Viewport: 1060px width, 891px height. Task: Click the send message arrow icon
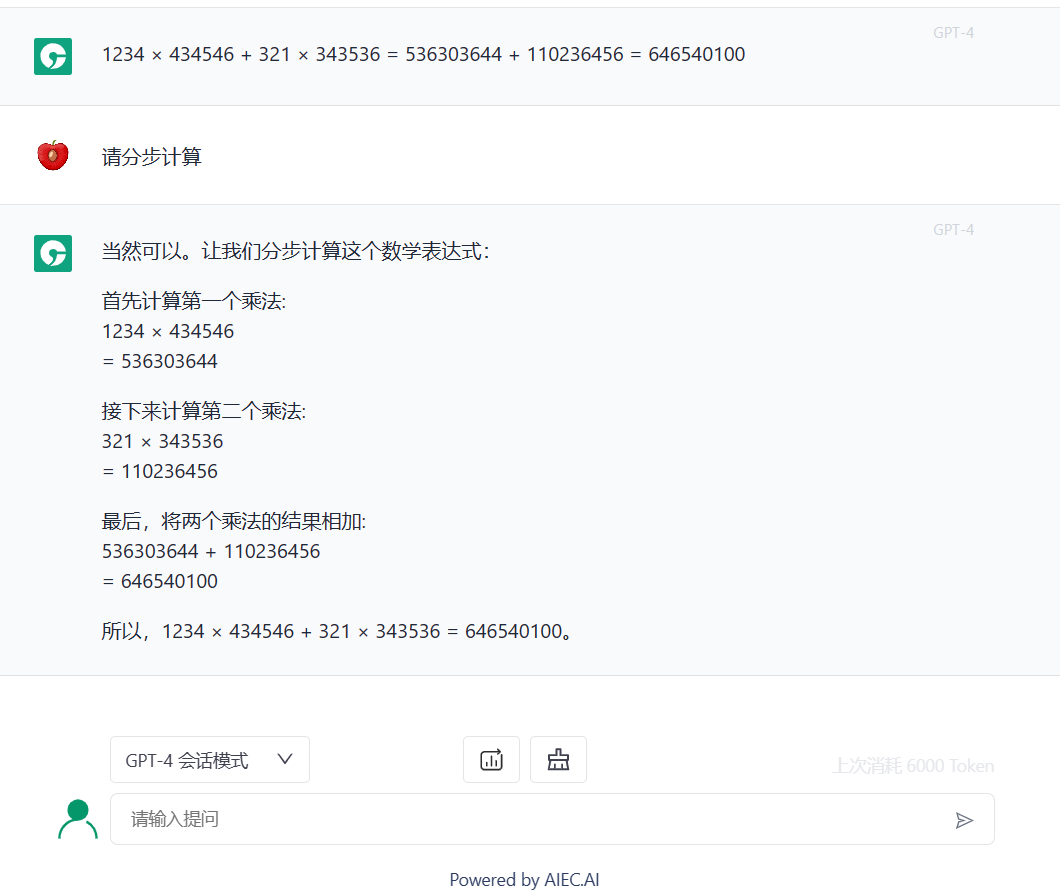963,820
